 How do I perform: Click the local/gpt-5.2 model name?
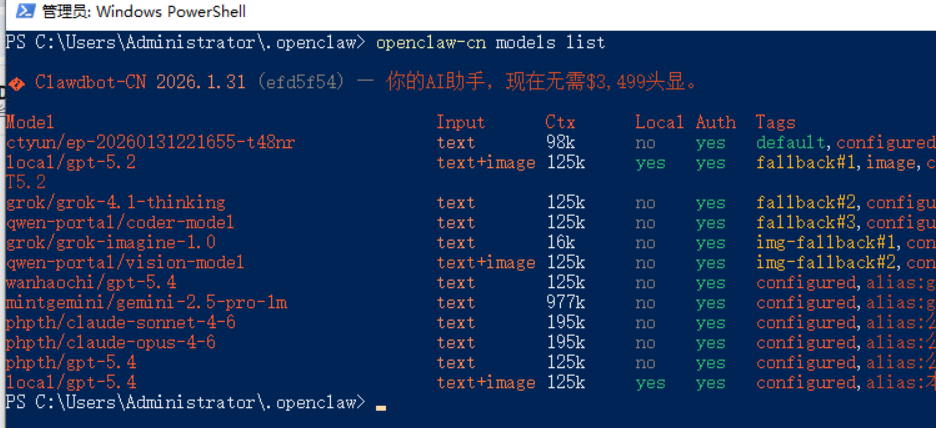(71, 163)
